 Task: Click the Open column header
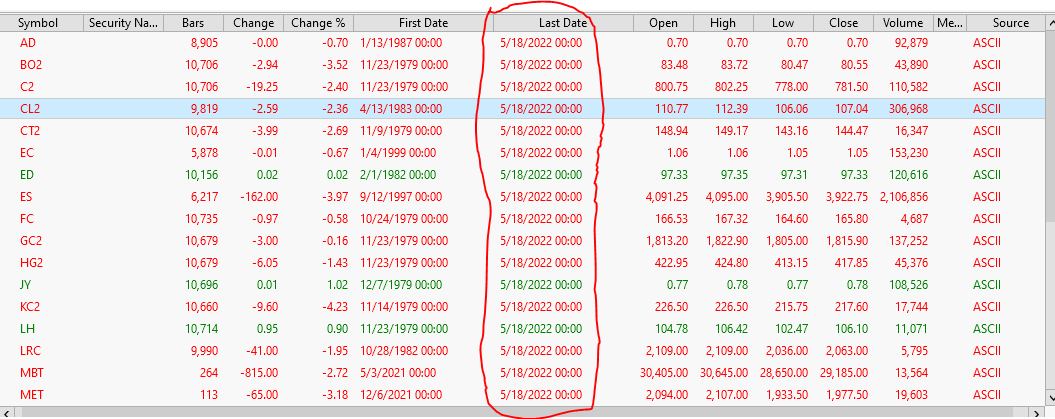(x=662, y=22)
